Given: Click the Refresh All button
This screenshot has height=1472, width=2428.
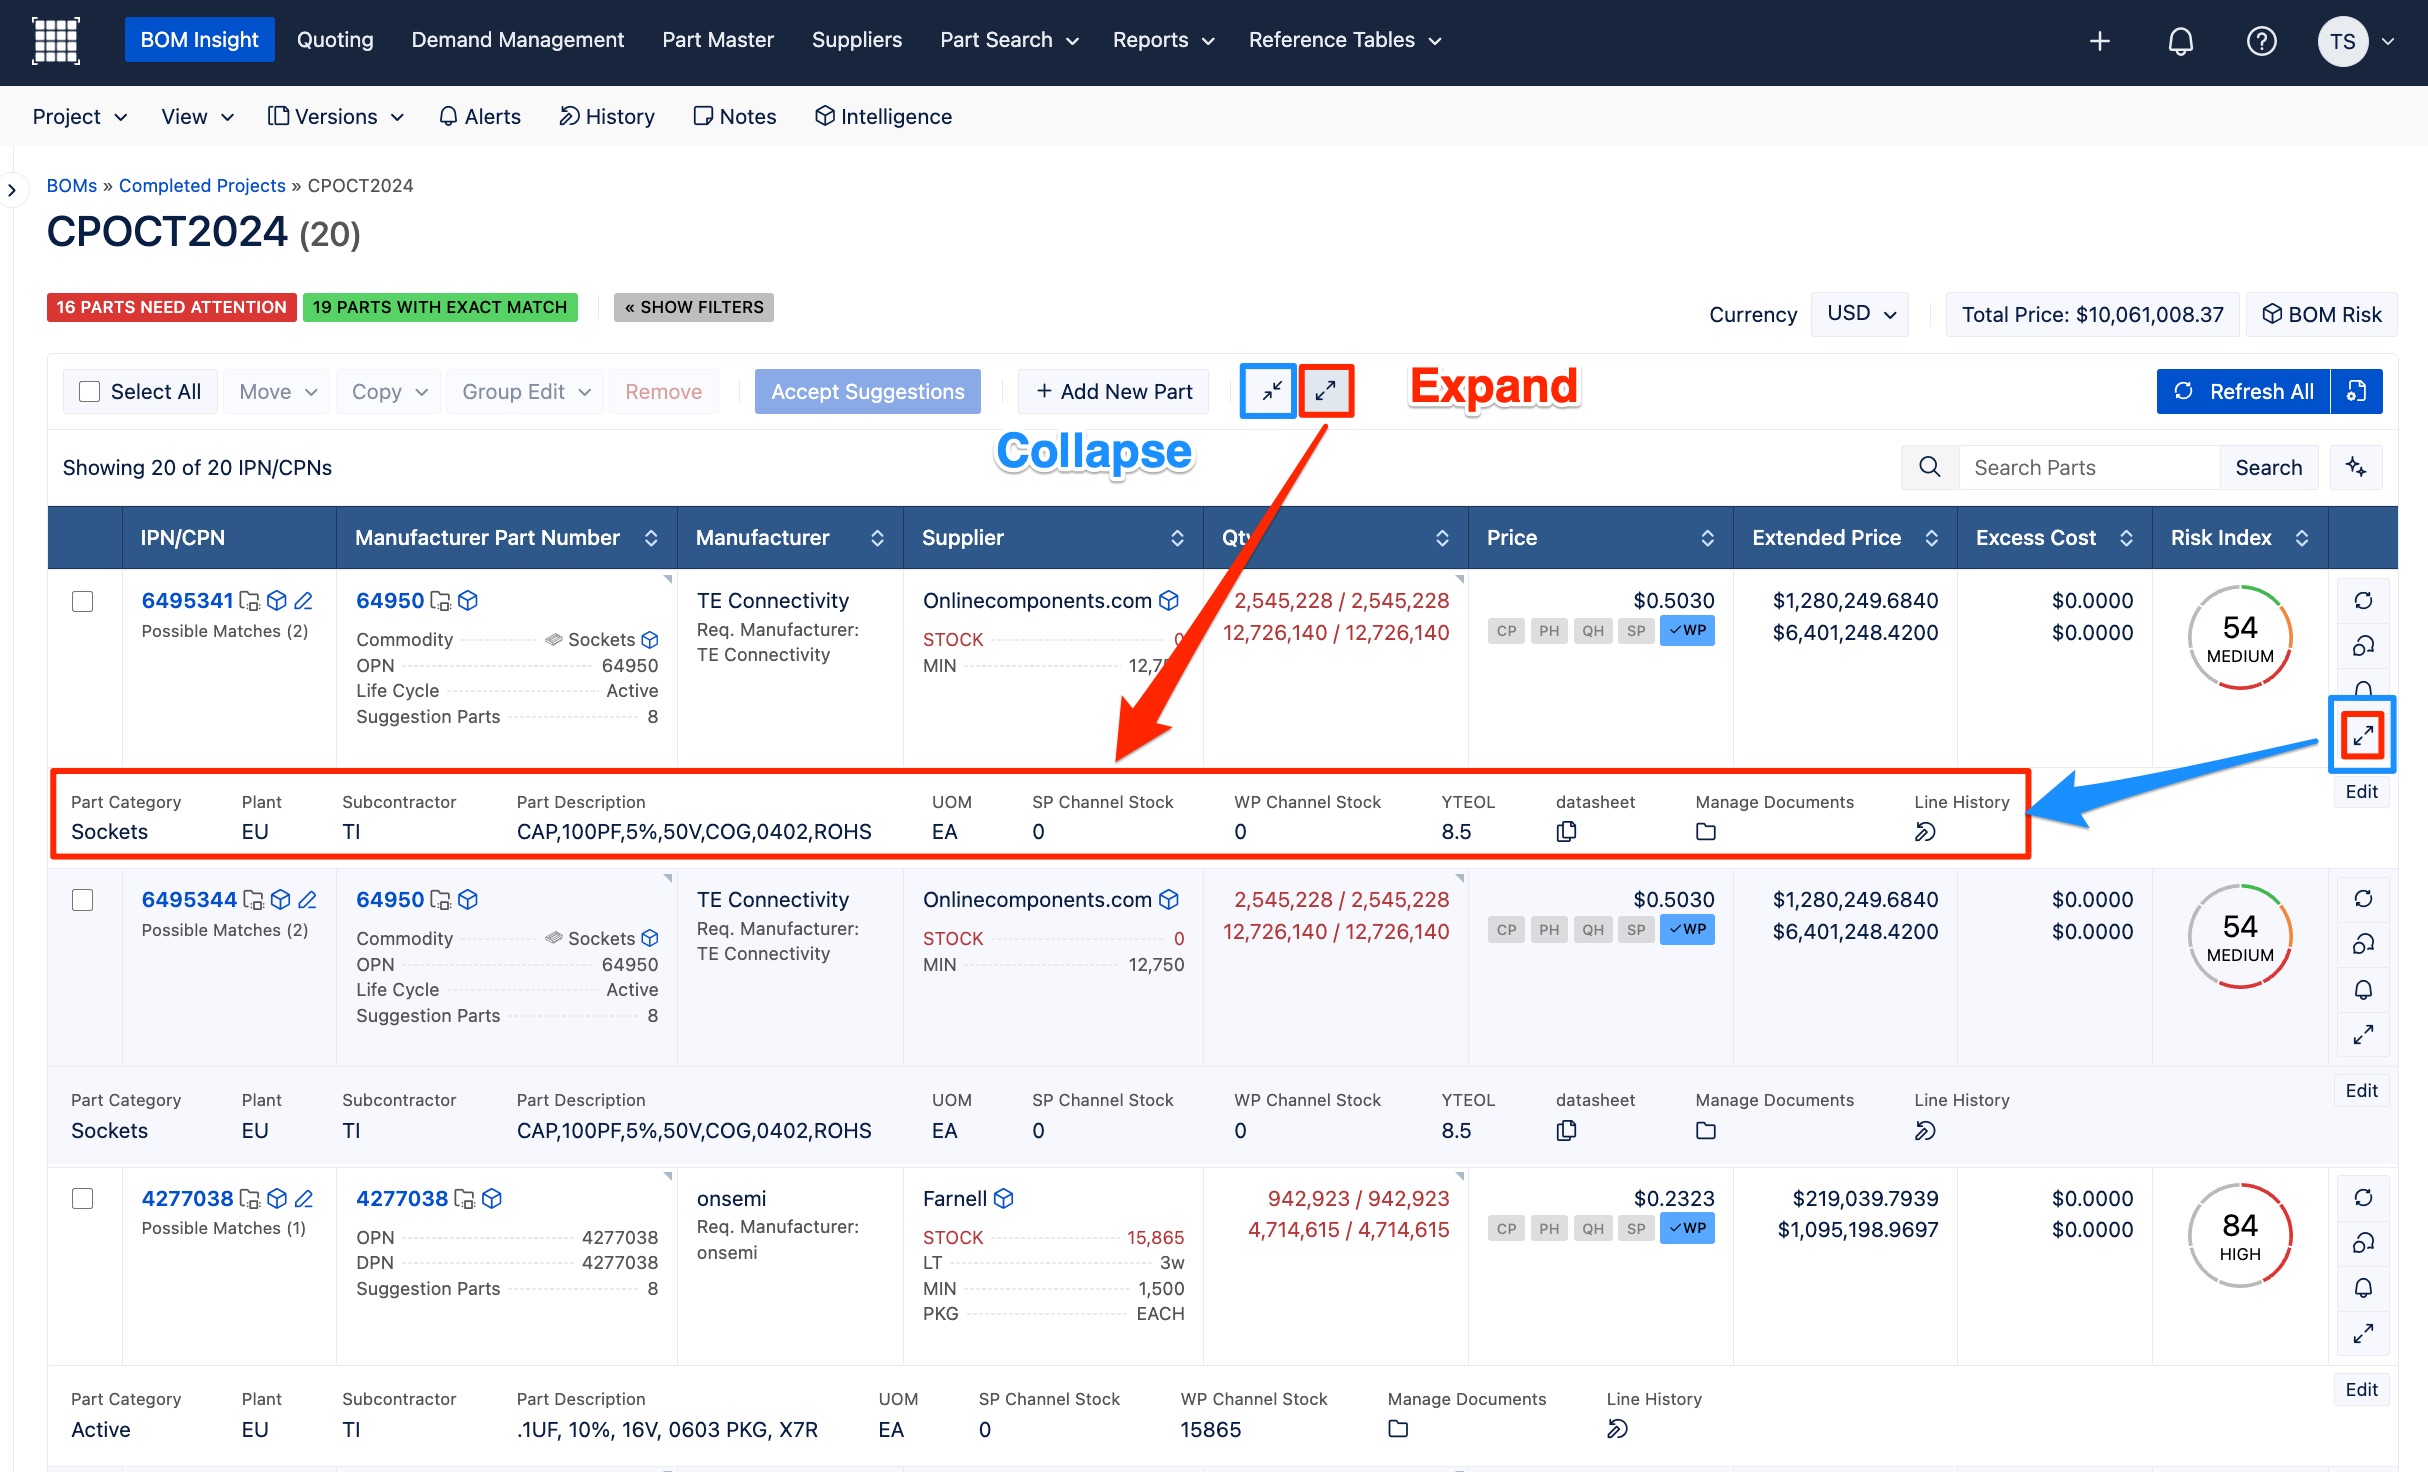Looking at the screenshot, I should [x=2244, y=391].
